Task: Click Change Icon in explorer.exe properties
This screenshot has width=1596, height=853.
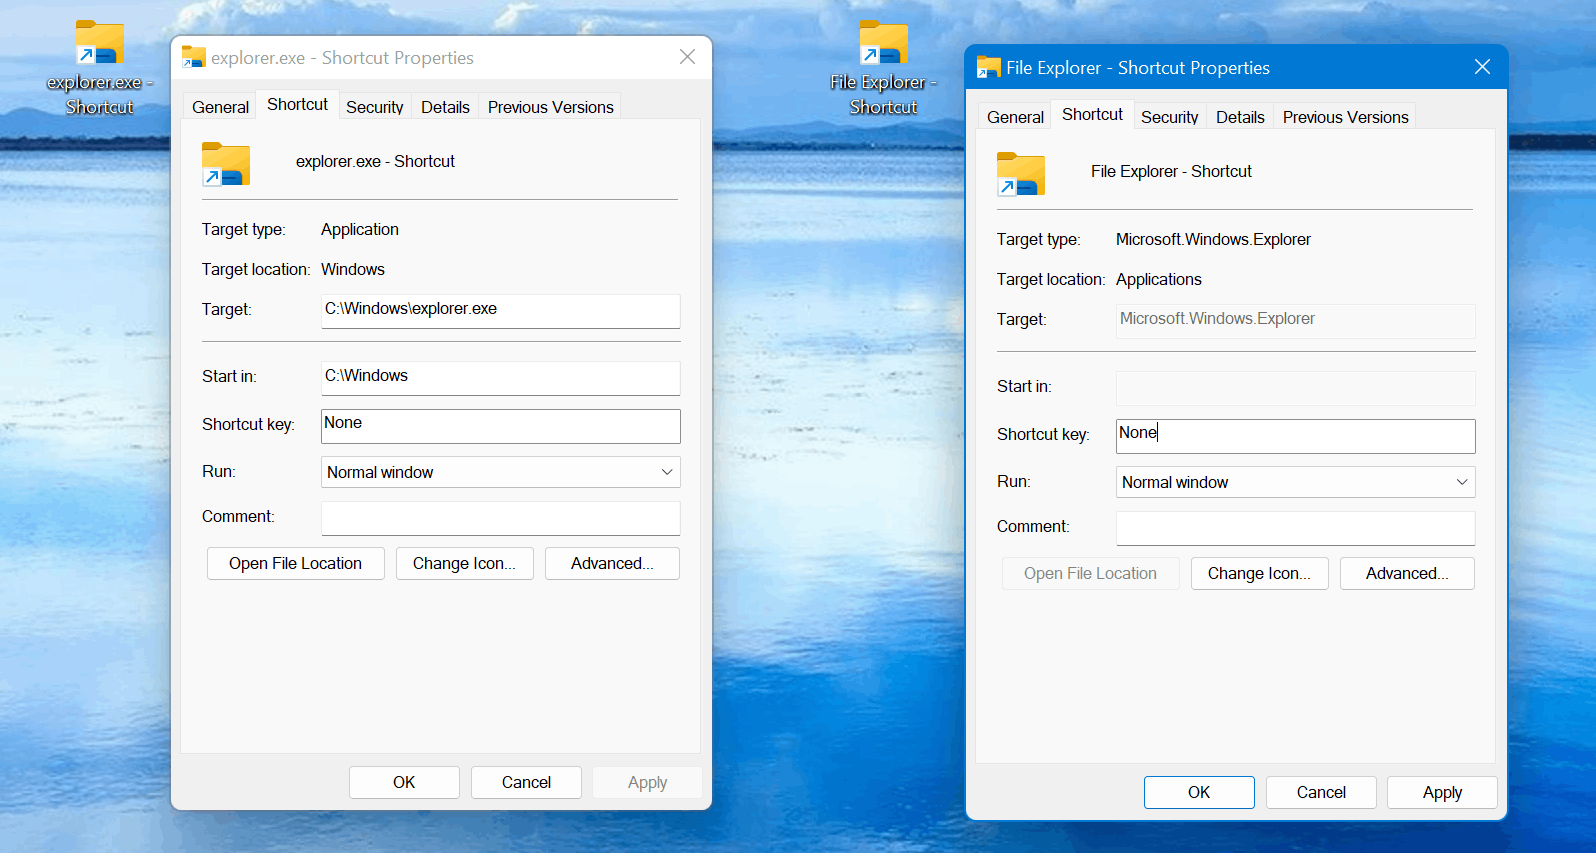Action: pyautogui.click(x=465, y=563)
